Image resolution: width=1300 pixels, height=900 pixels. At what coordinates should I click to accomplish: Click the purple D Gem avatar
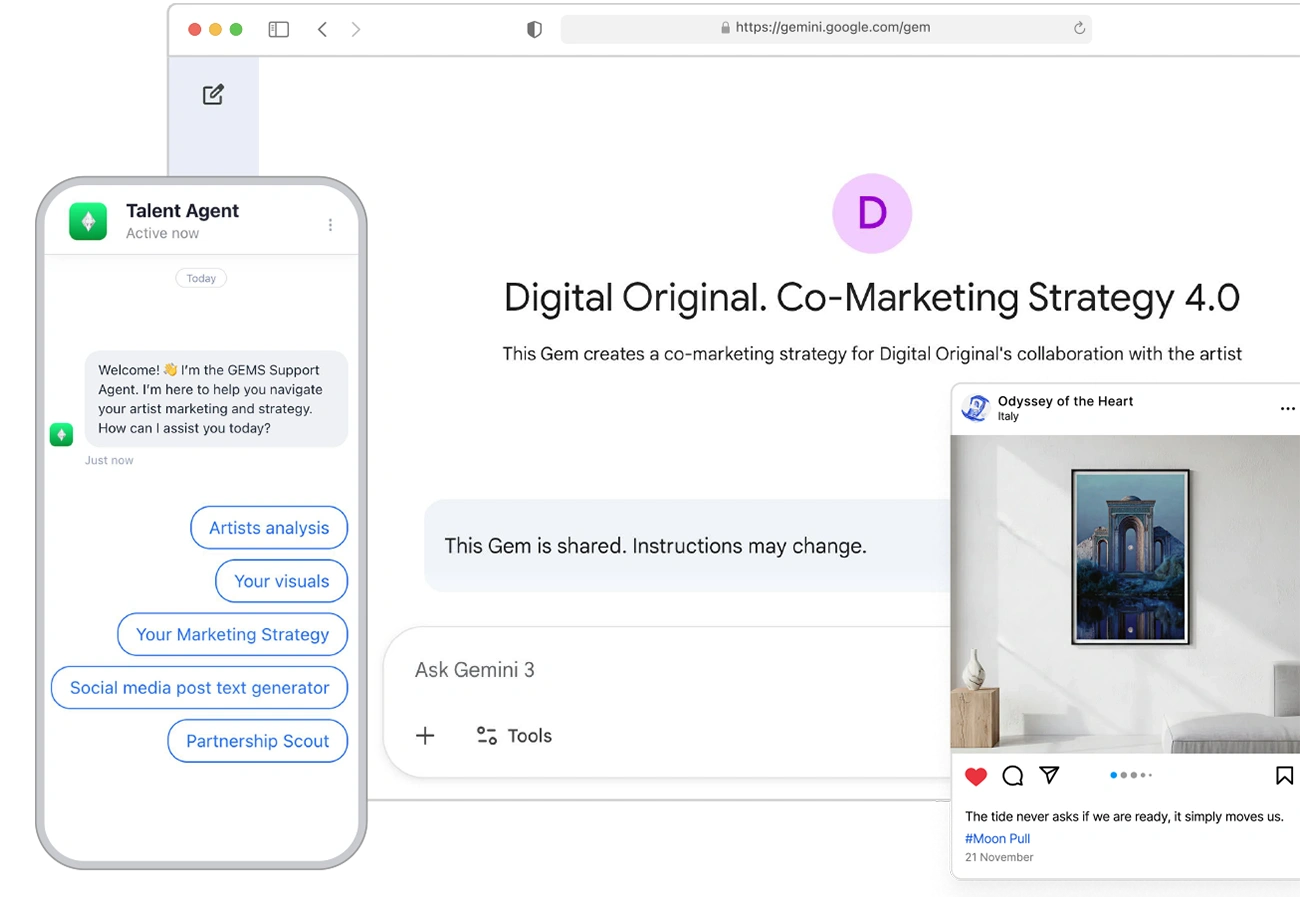(x=872, y=213)
